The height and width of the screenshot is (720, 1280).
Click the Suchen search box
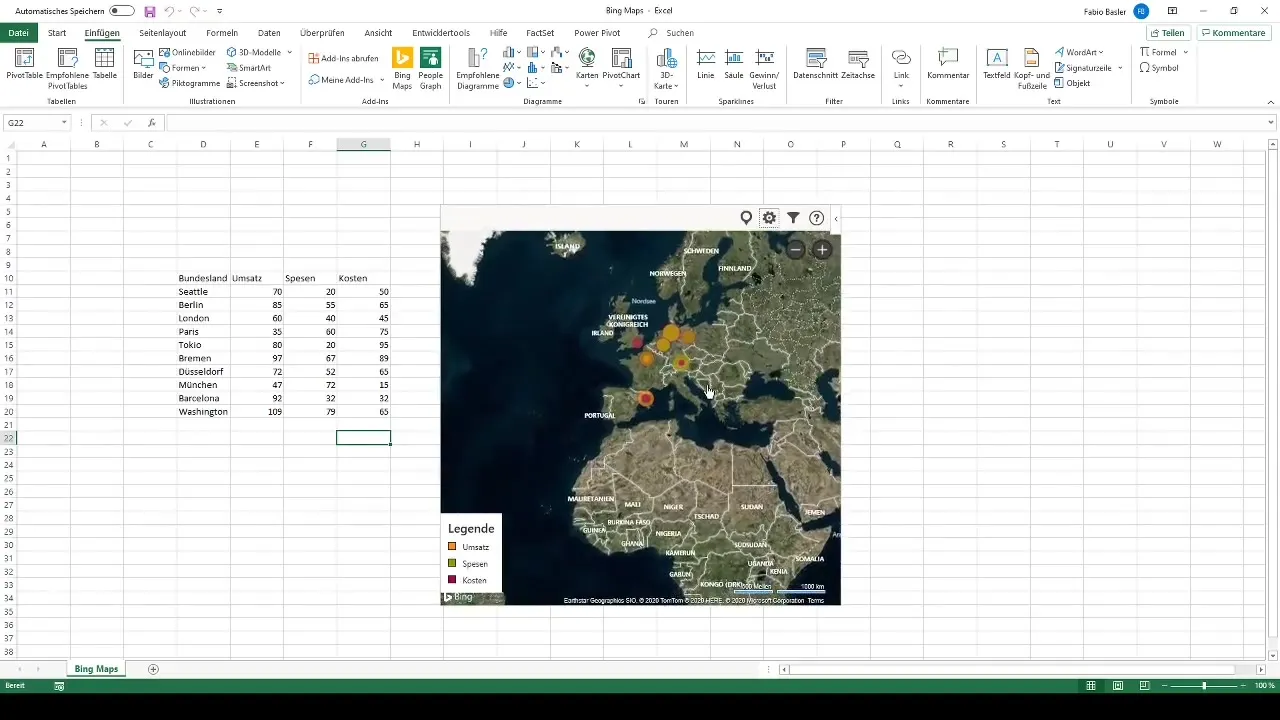point(680,33)
